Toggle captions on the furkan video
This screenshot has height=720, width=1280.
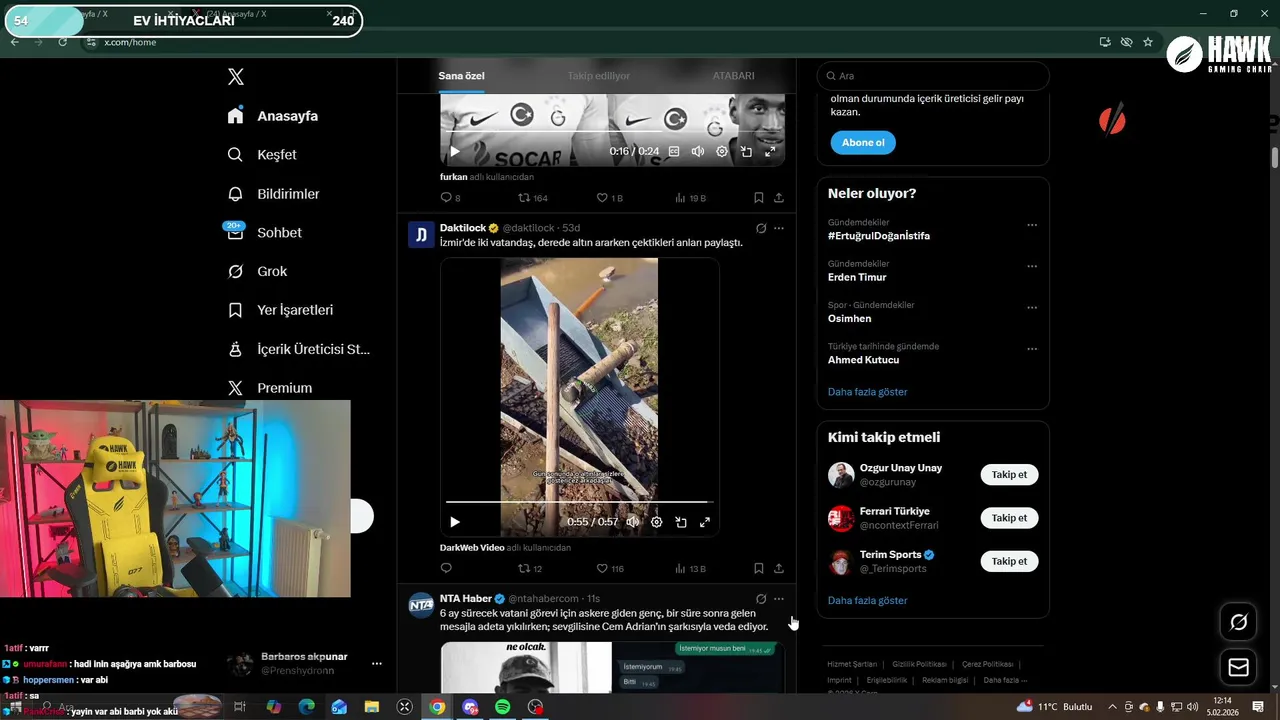[674, 152]
